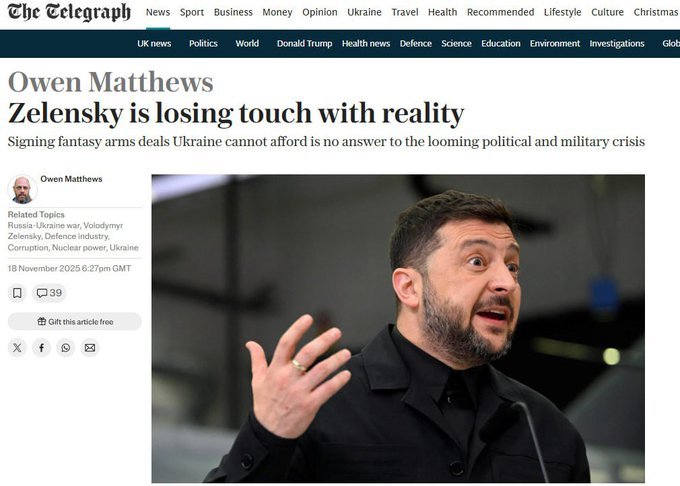Open the Investigations subsection

(617, 43)
